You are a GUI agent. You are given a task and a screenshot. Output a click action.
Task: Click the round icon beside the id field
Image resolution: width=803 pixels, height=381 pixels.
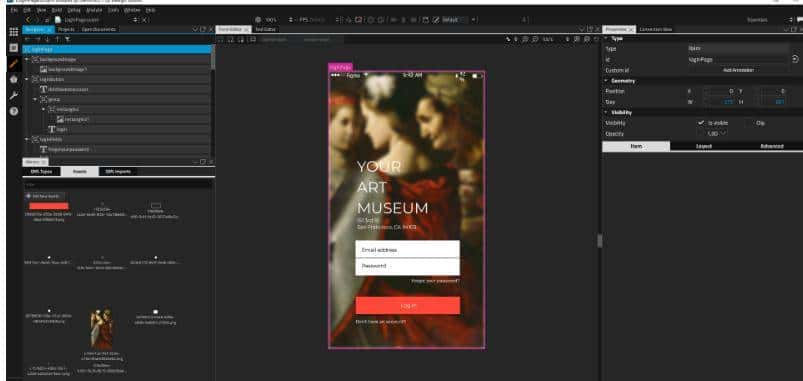[x=795, y=59]
